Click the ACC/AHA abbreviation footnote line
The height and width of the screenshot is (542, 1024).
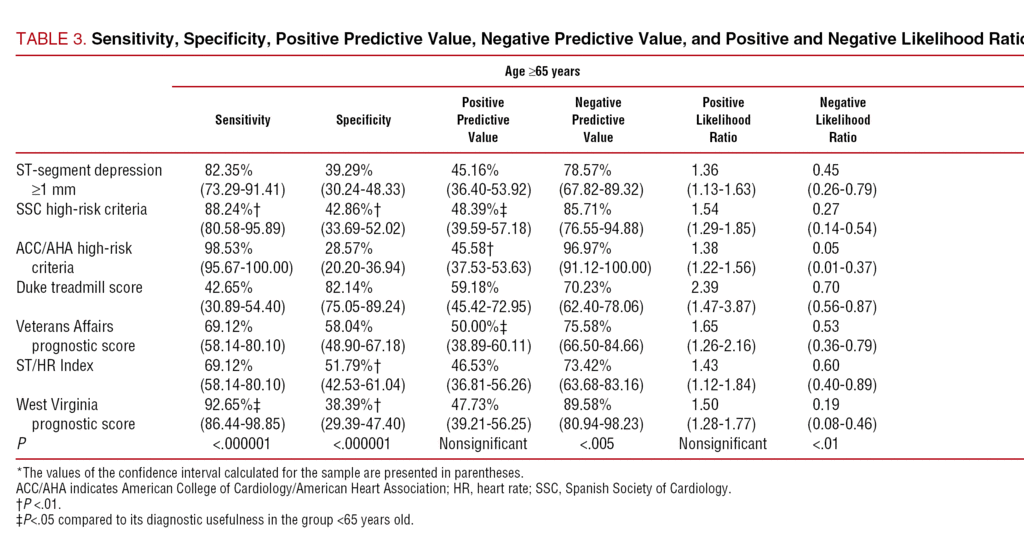[x=373, y=489]
